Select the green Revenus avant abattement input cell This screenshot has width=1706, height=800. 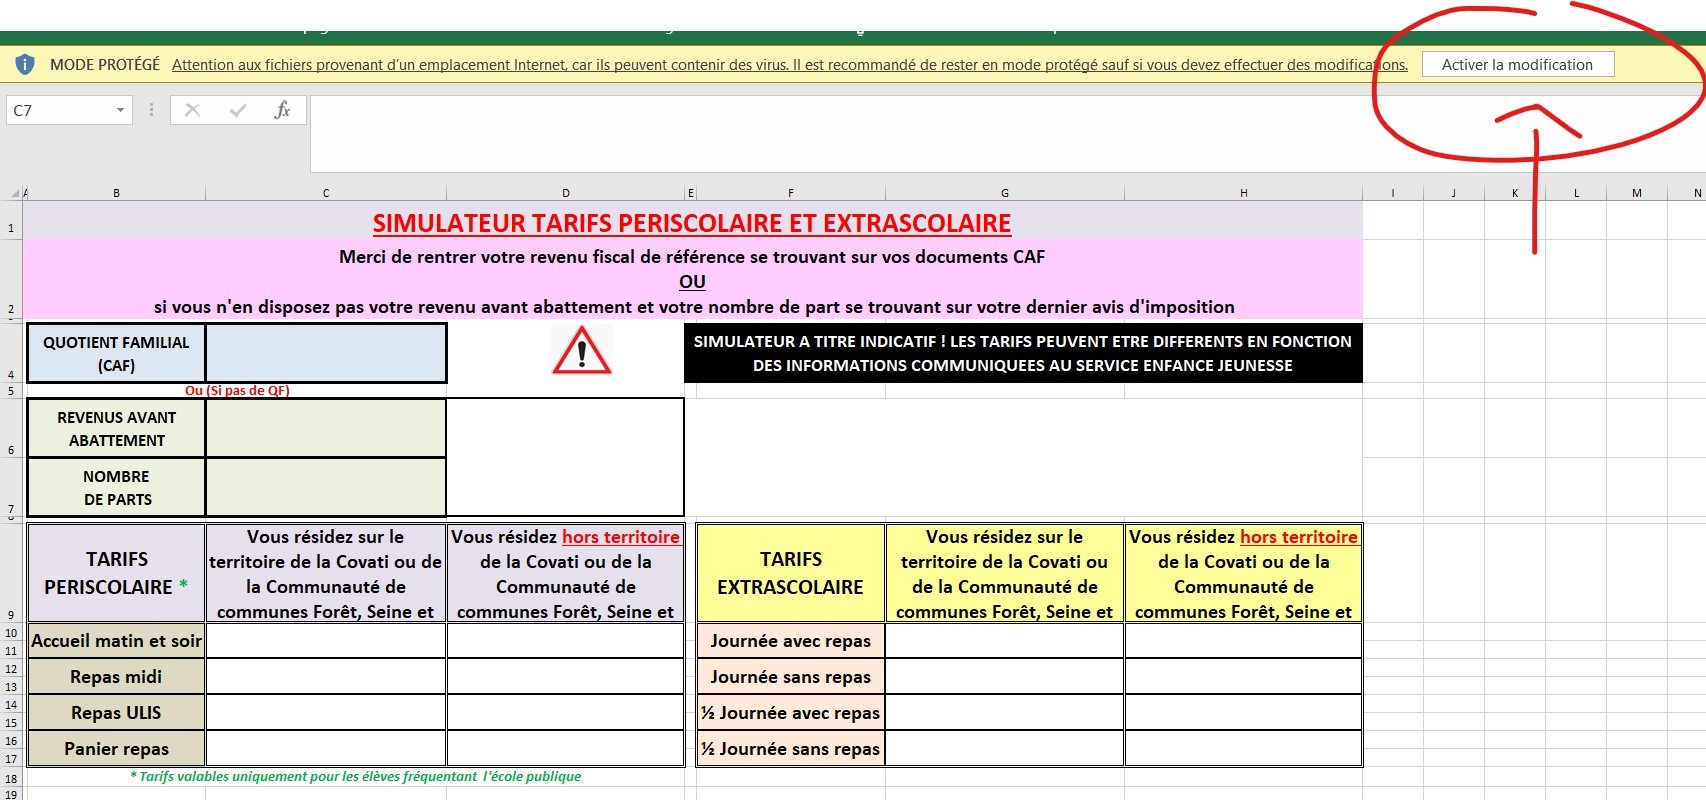tap(326, 428)
